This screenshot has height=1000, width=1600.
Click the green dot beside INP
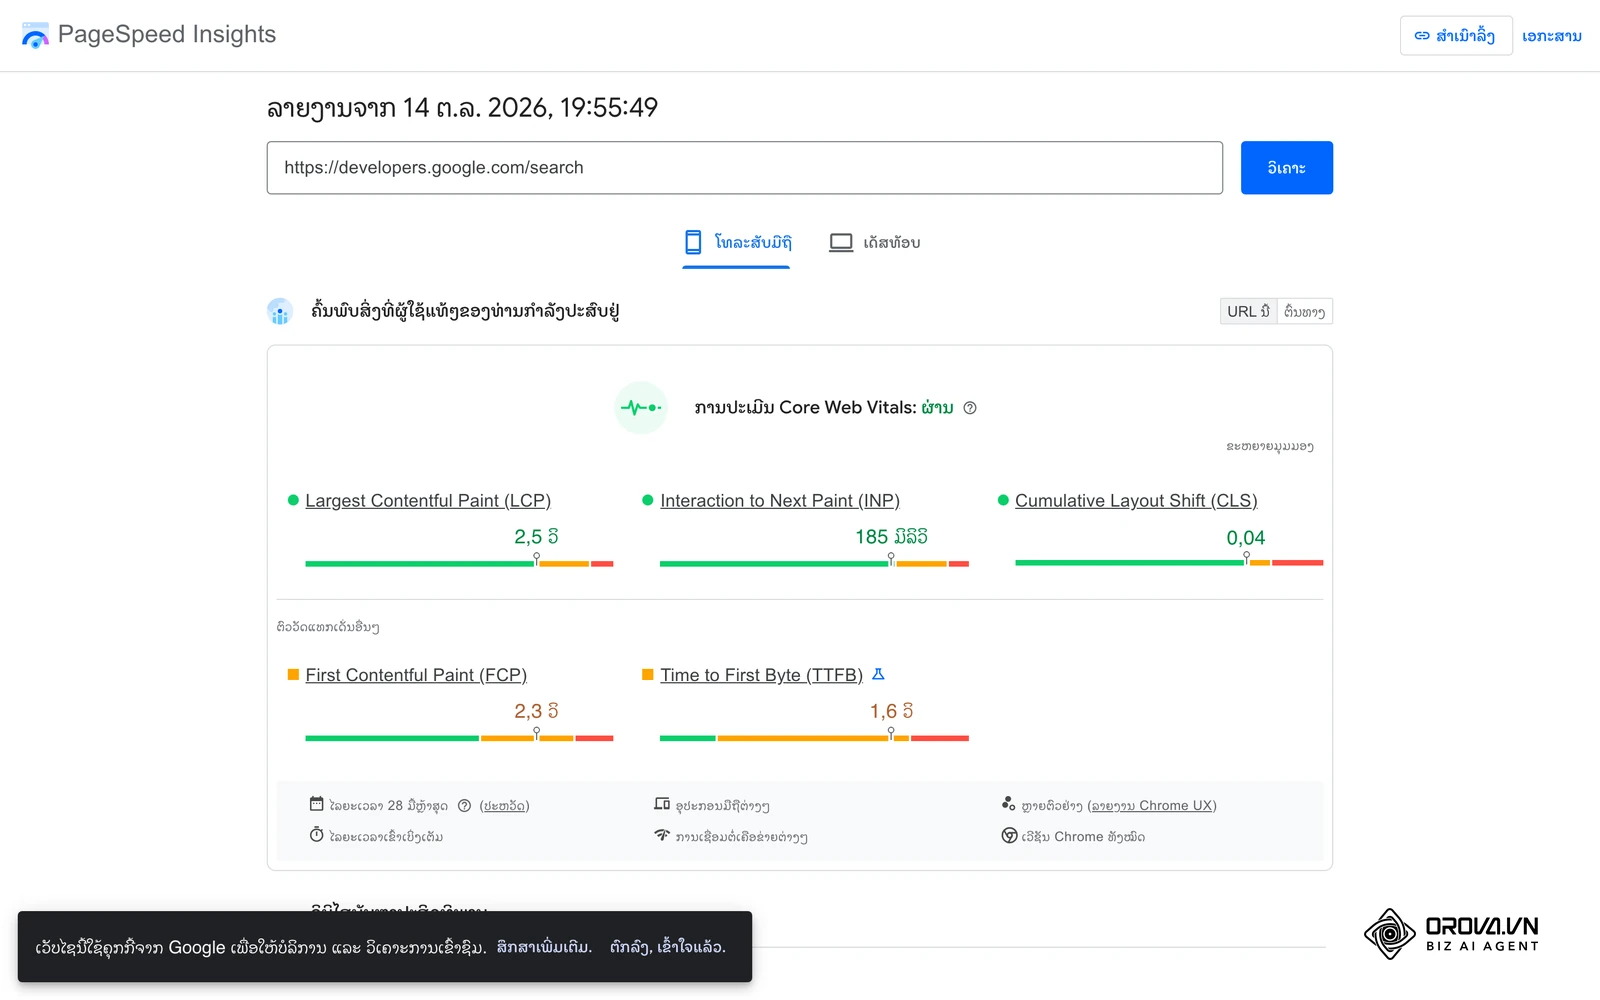(x=648, y=500)
